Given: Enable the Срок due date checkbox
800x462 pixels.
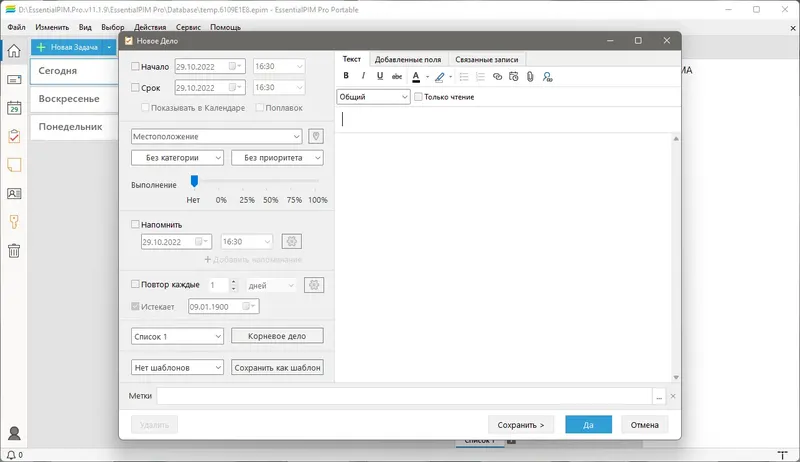Looking at the screenshot, I should (x=135, y=88).
